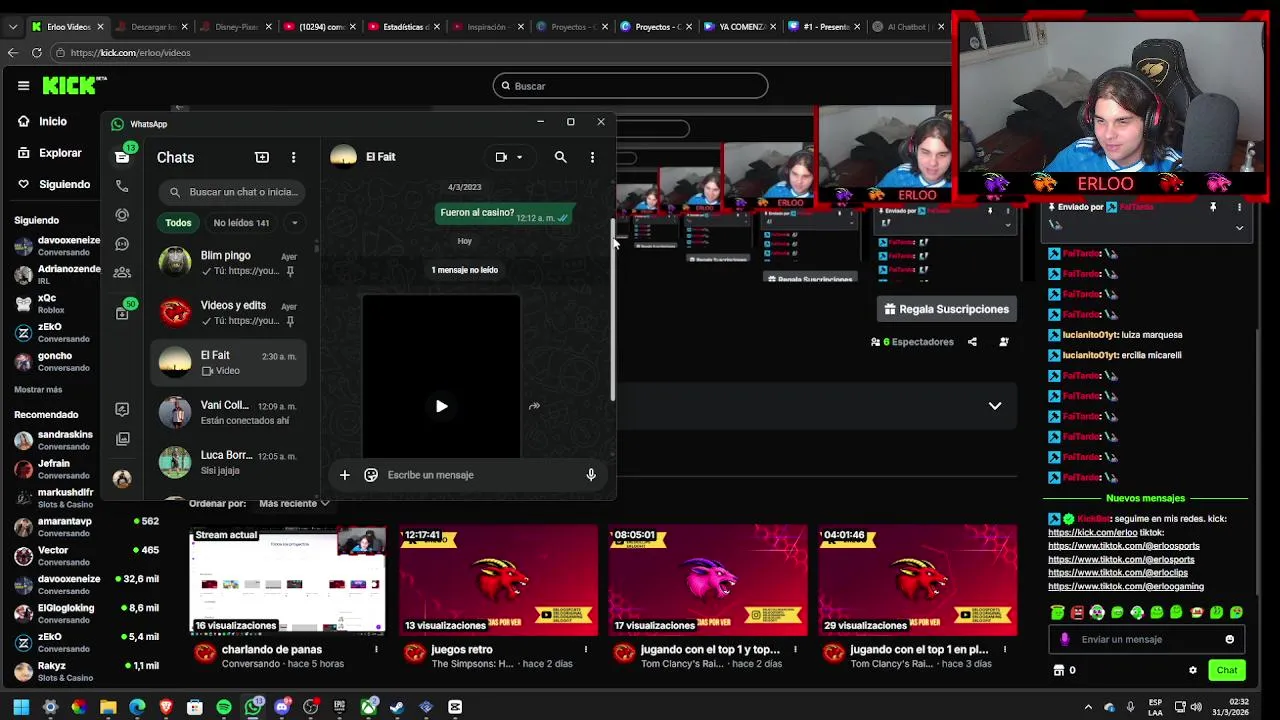Forward the video message

point(534,406)
